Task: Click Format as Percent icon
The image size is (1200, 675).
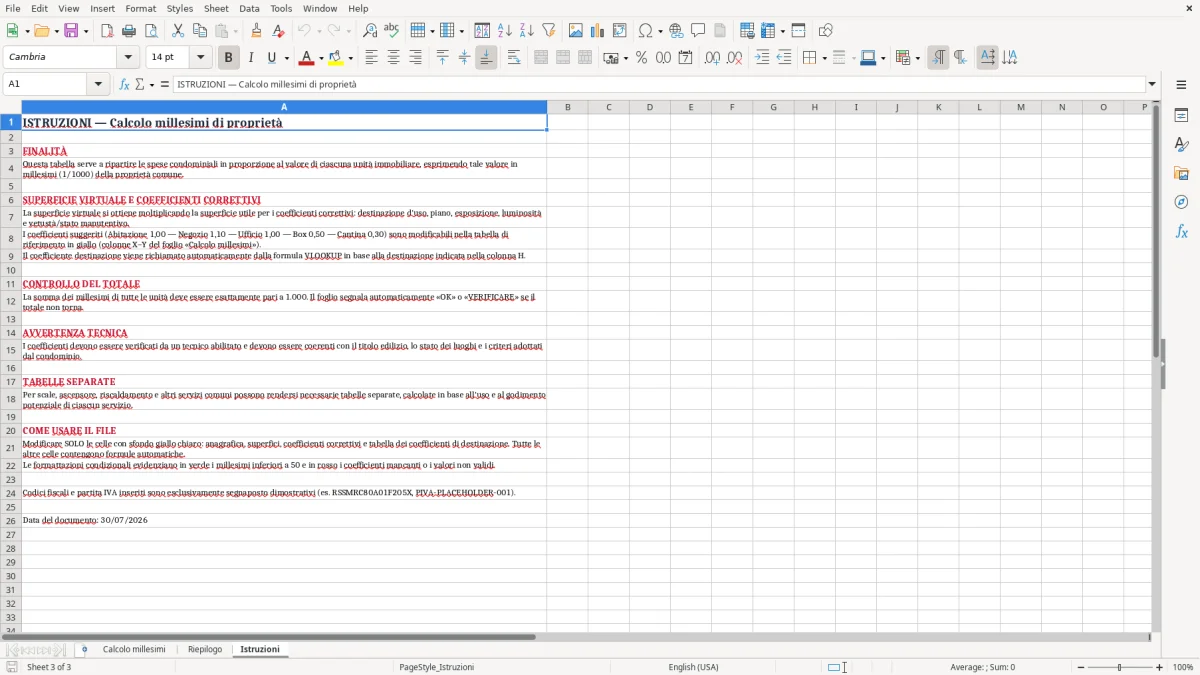Action: (x=642, y=58)
